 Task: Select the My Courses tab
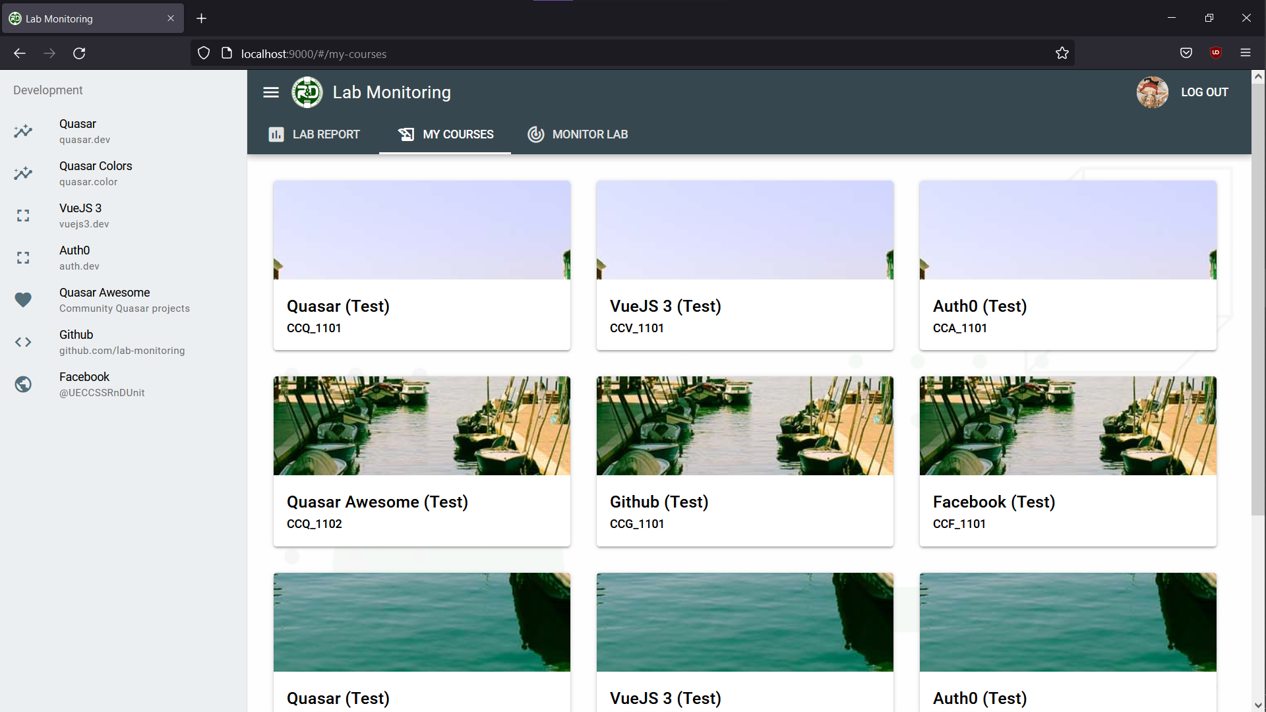(x=445, y=134)
